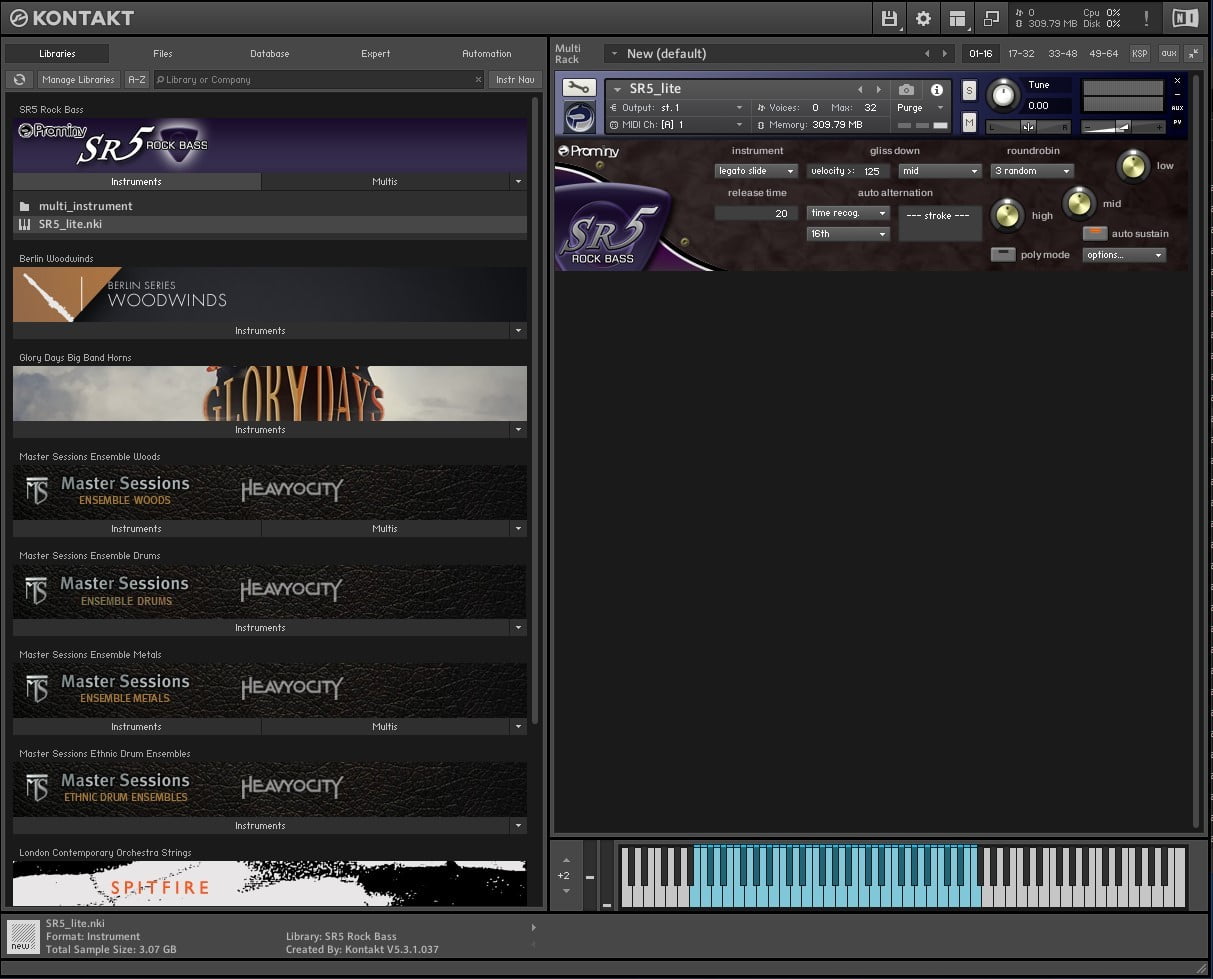Expand the SR5 Rock Bass library options arrow
Image resolution: width=1213 pixels, height=979 pixels.
pos(518,182)
